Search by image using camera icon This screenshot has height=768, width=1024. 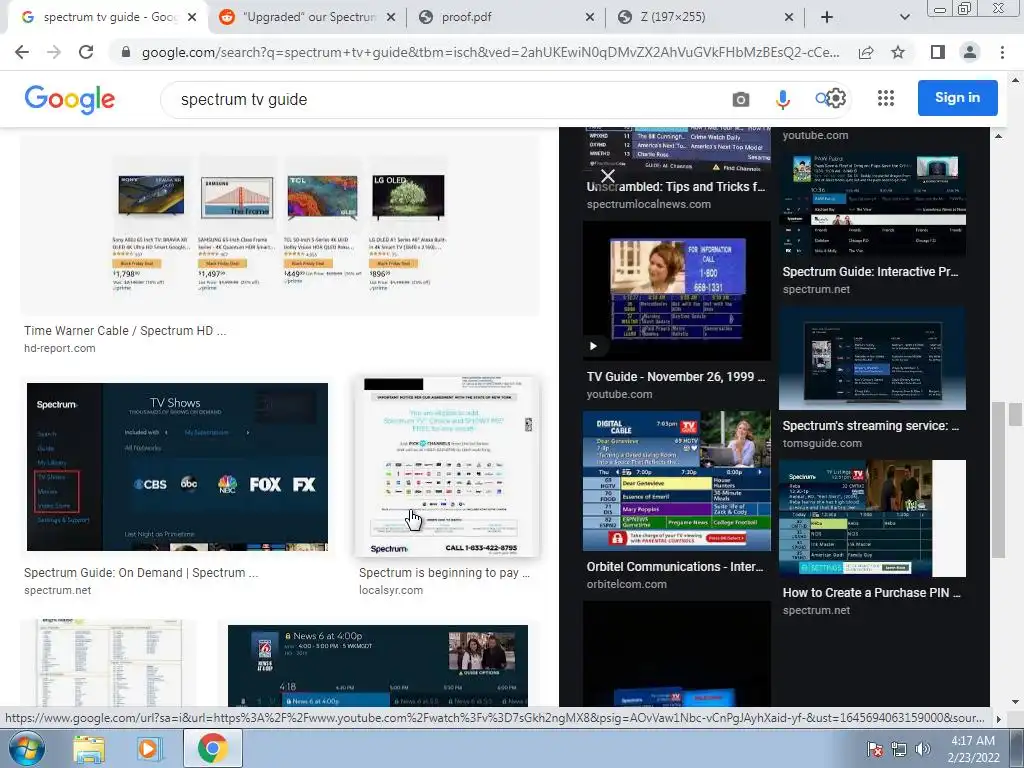point(741,99)
